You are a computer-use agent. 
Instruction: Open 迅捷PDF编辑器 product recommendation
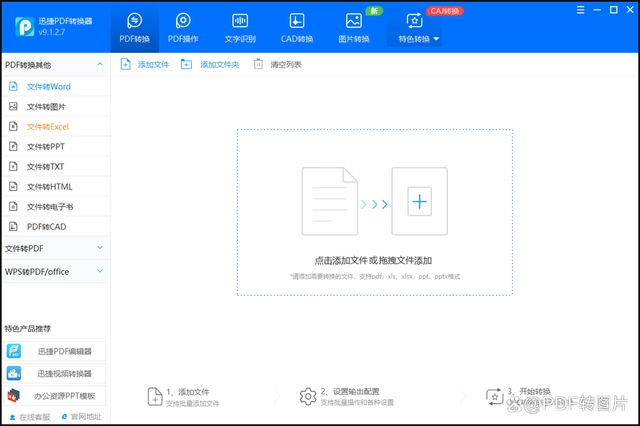(x=56, y=351)
